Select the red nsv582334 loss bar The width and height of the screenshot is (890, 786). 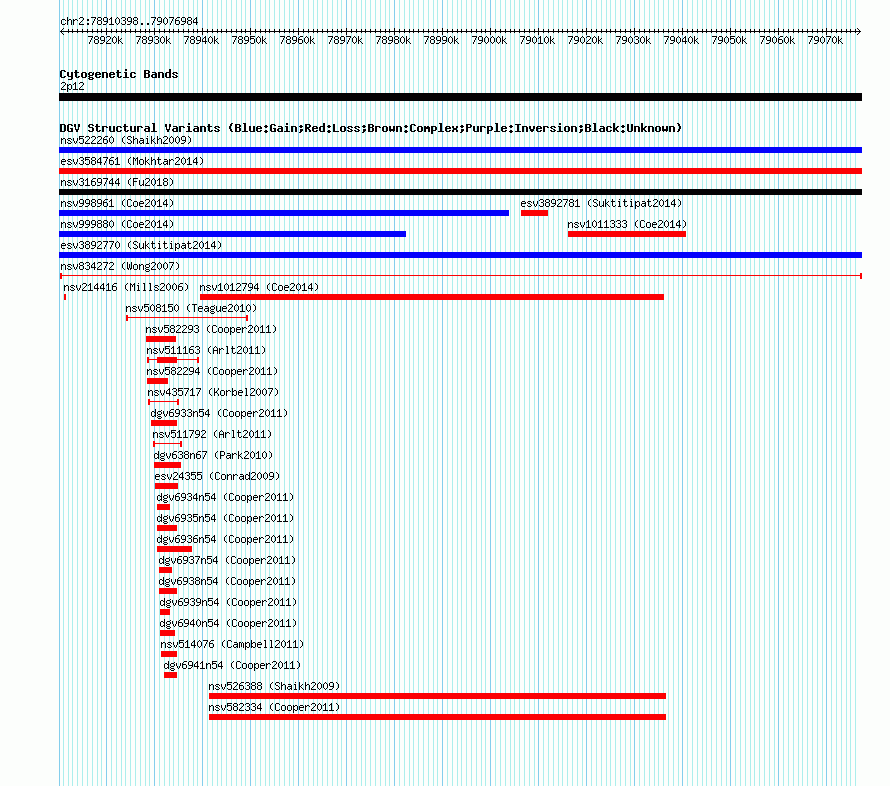pyautogui.click(x=437, y=717)
